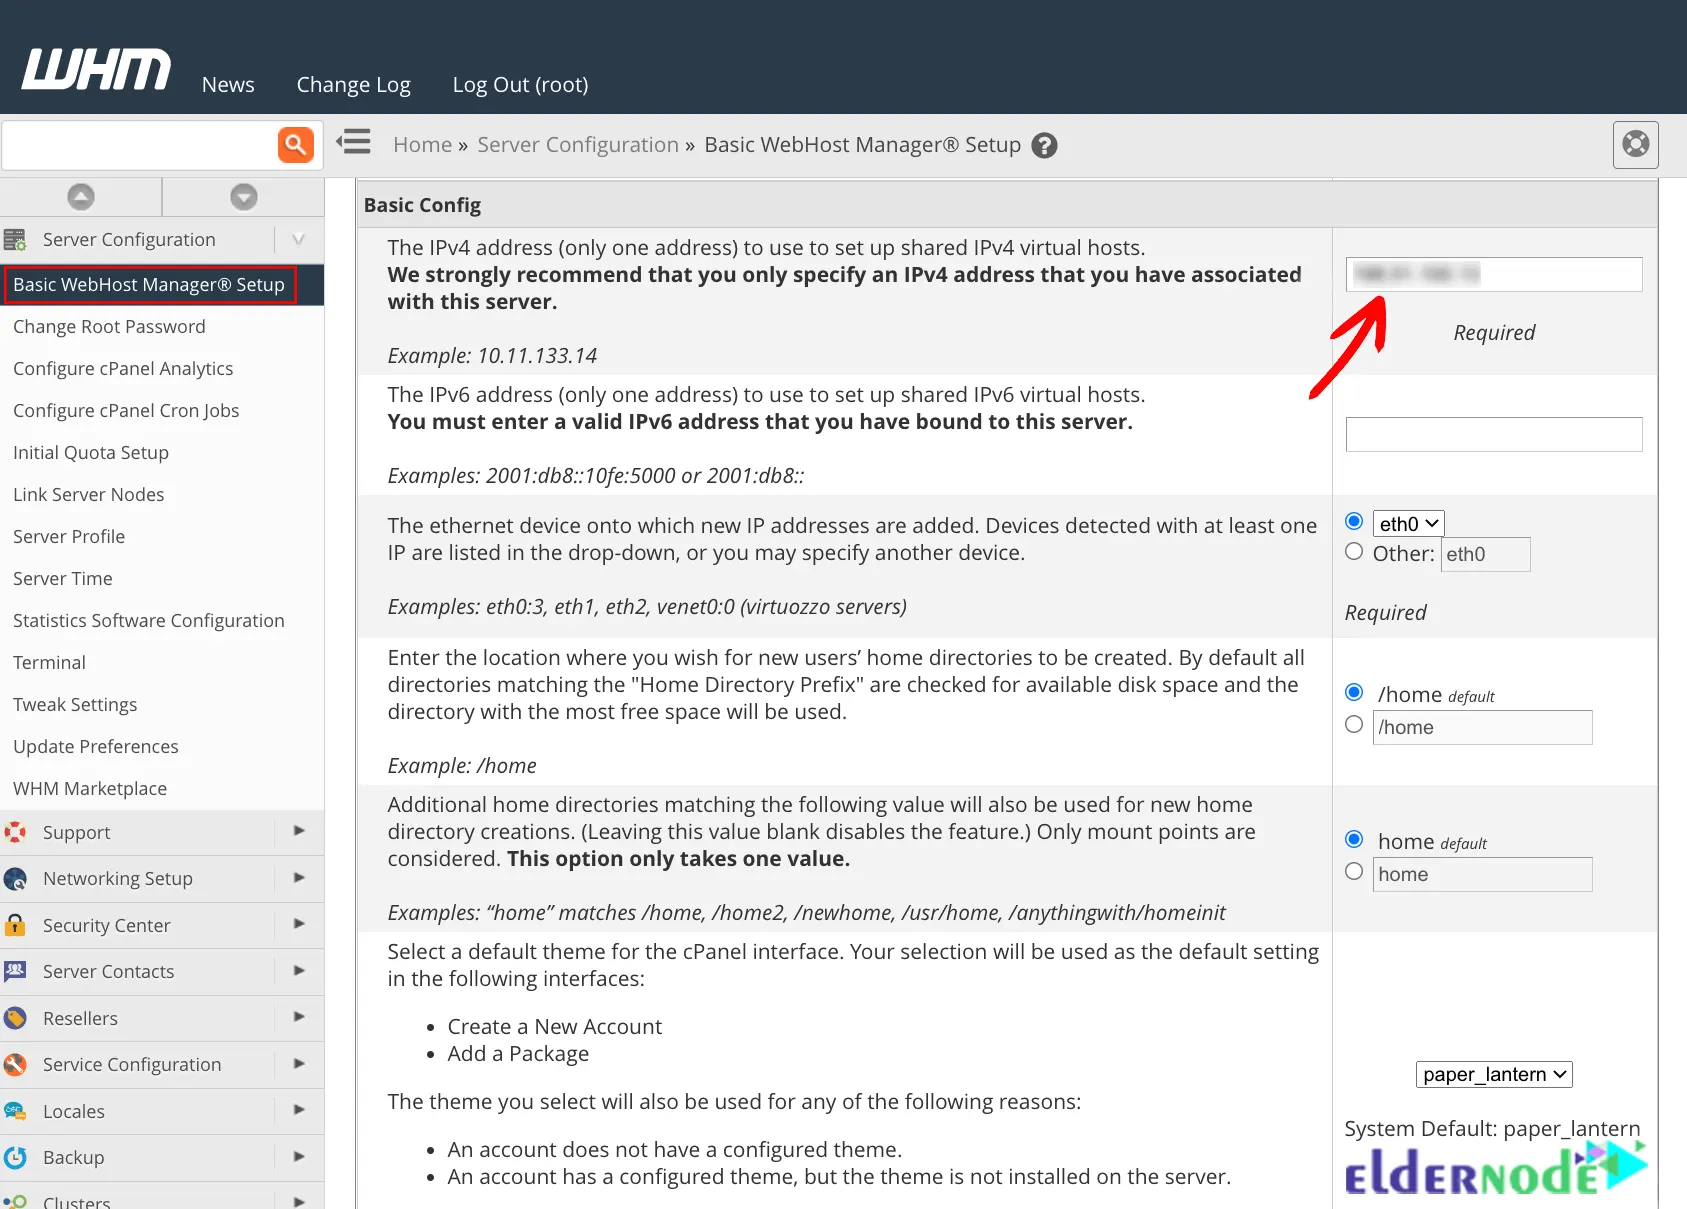This screenshot has height=1209, width=1687.
Task: Click the Locales icon
Action: point(15,1111)
